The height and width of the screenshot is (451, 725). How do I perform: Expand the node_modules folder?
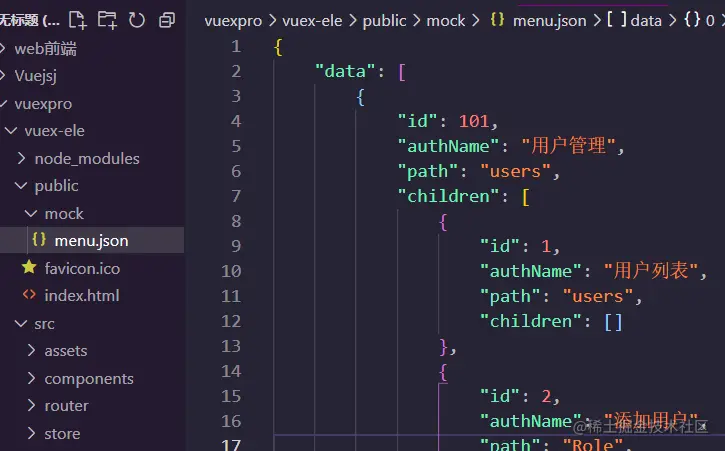(21, 158)
